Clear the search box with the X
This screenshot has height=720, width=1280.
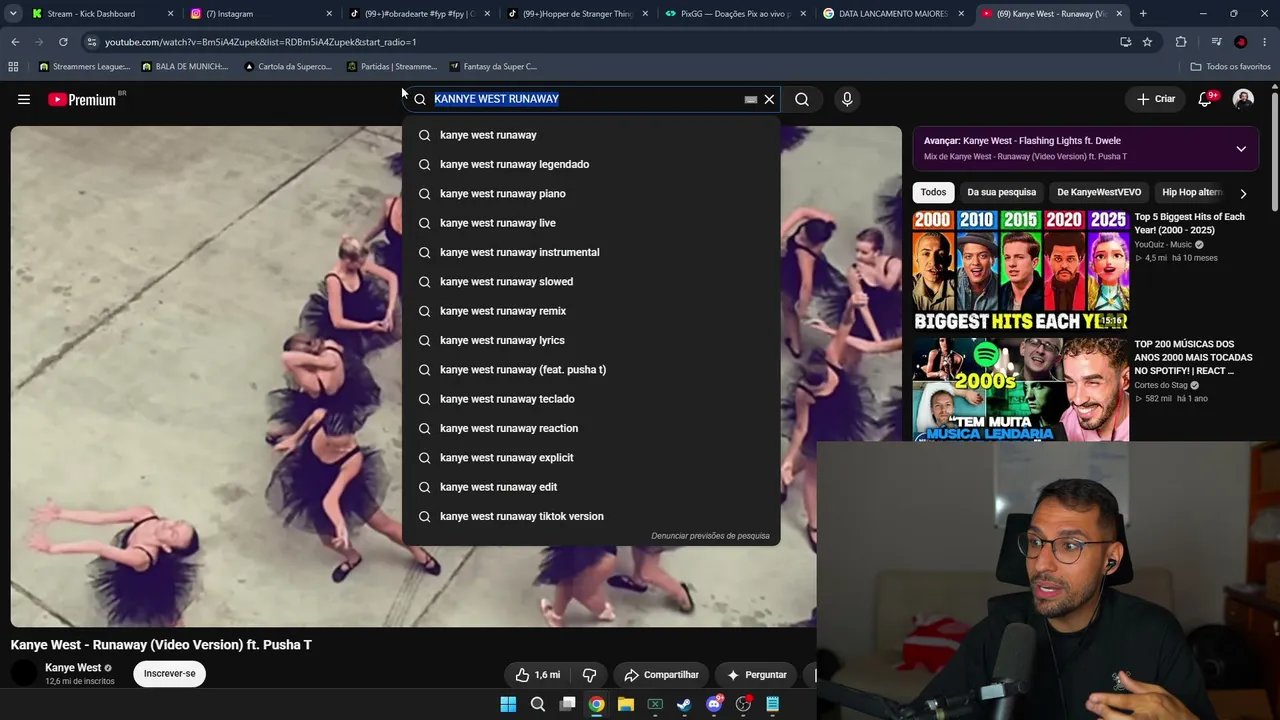[769, 99]
